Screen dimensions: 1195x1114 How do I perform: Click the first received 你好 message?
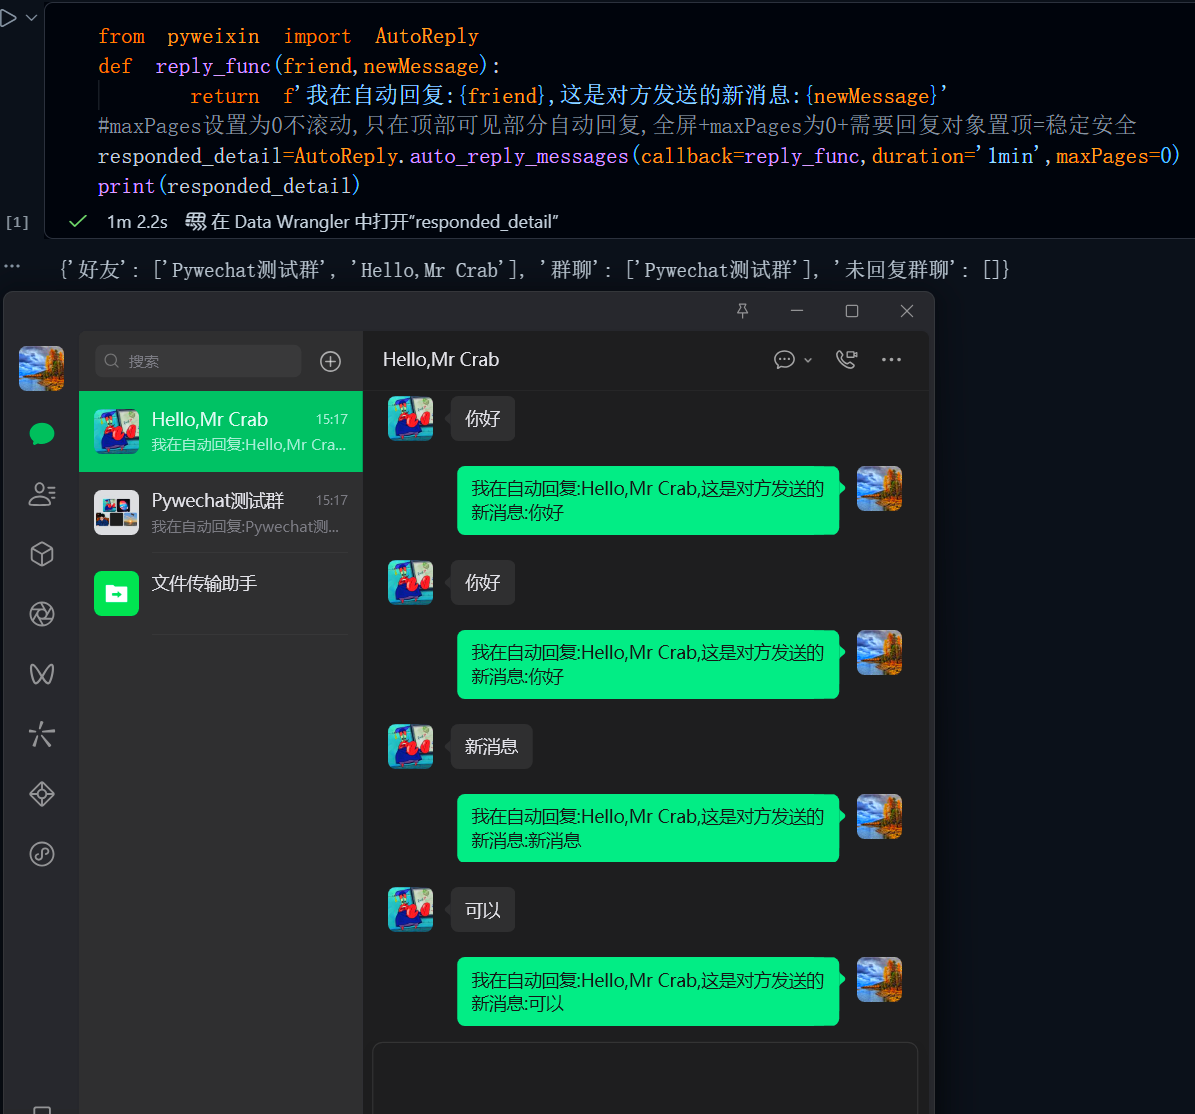point(482,418)
